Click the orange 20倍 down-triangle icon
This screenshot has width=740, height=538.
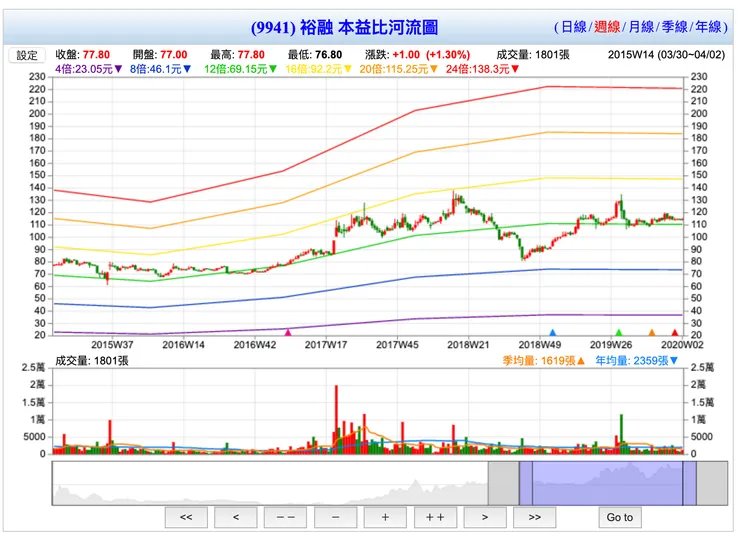tap(434, 69)
